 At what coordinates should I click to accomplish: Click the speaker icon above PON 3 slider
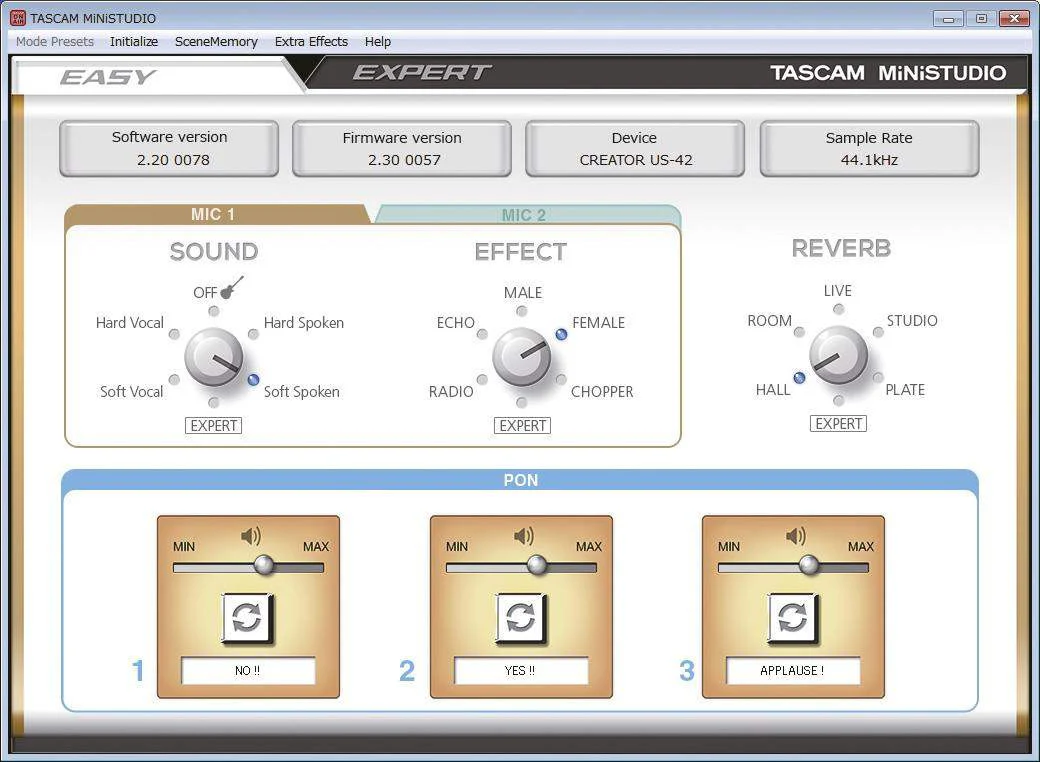tap(796, 536)
